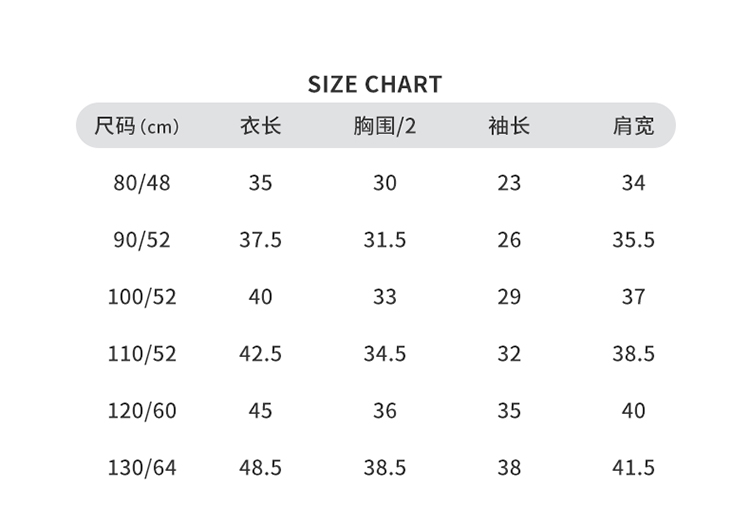Select the 48.5 length for size 130/64
Image resolution: width=750 pixels, height=506 pixels.
[x=260, y=468]
